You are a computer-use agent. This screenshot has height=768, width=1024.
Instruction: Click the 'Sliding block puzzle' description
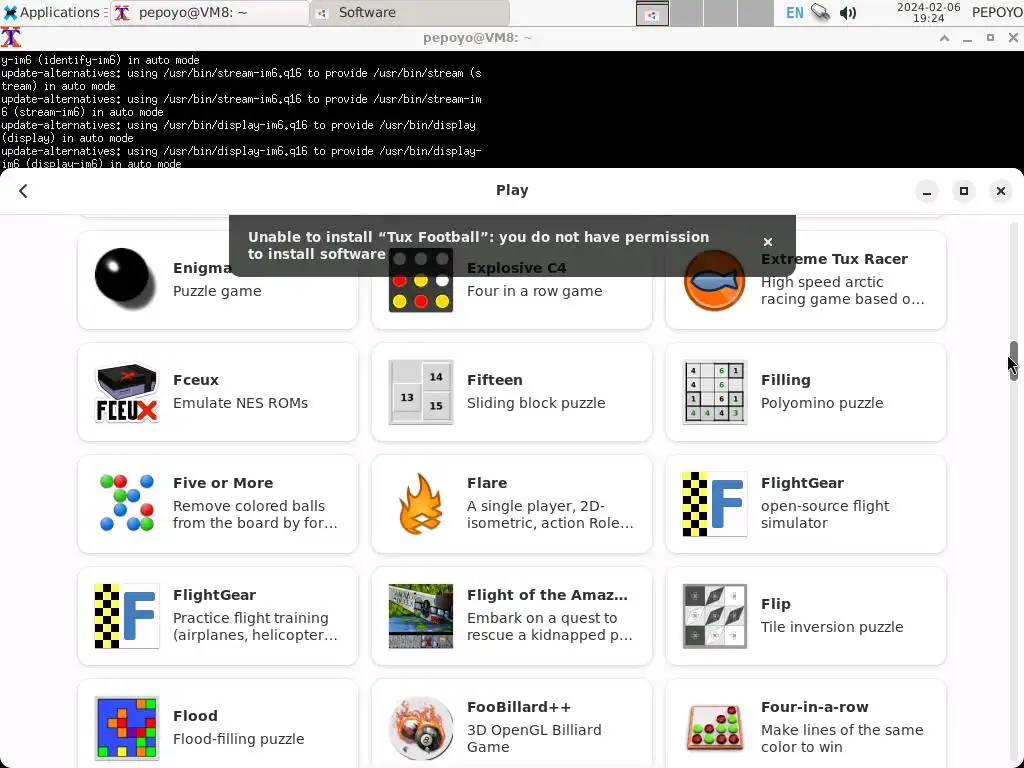coord(536,403)
